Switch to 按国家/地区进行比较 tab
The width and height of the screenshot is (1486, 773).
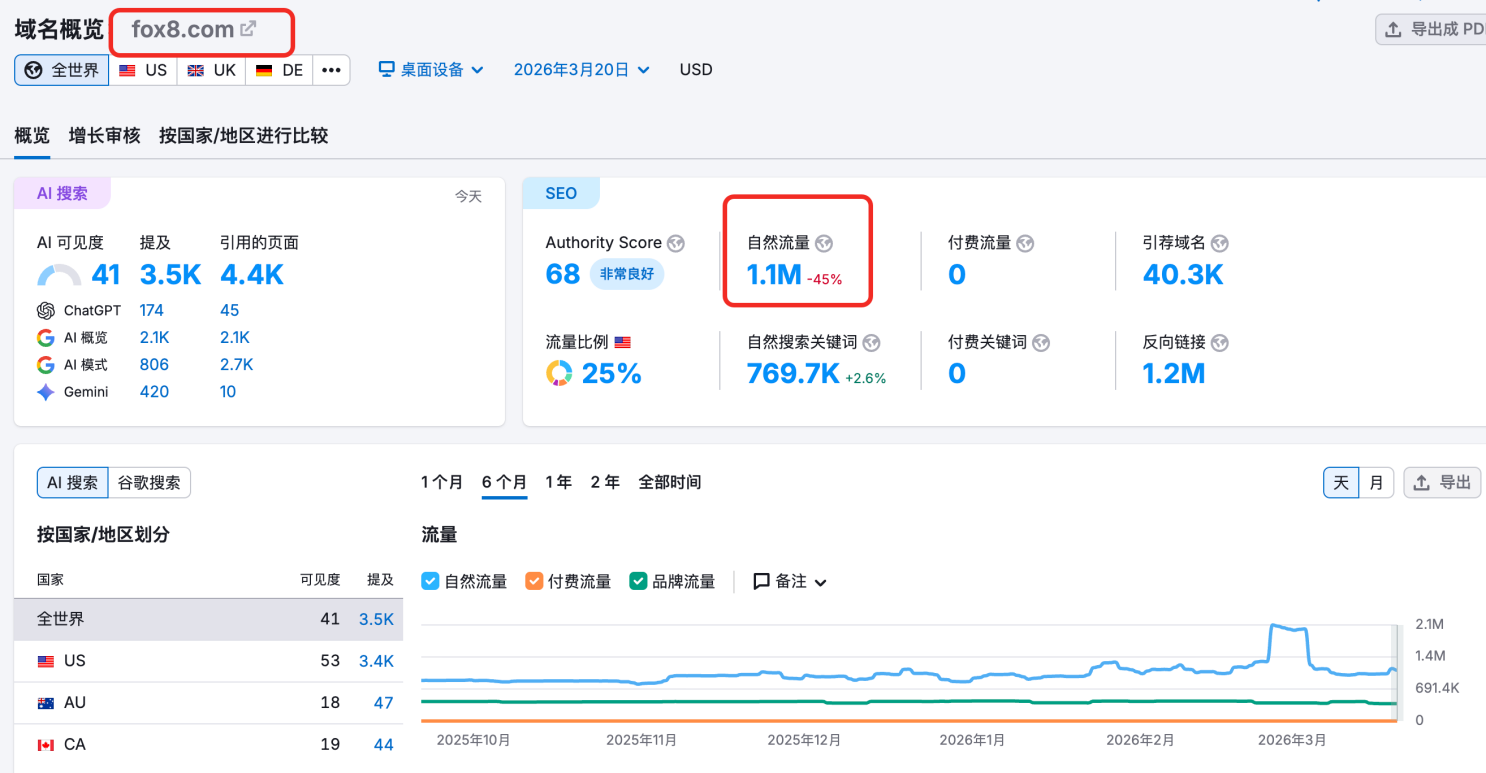(x=243, y=136)
